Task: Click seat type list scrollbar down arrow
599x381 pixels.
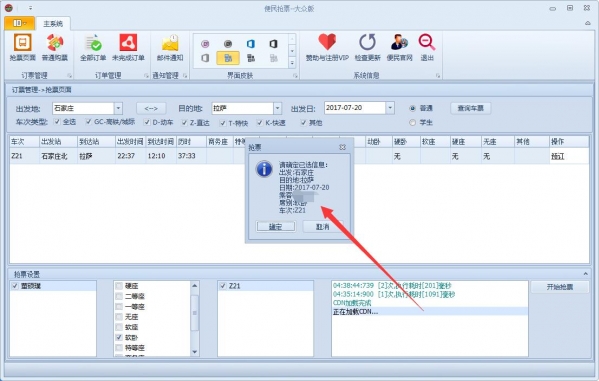Action: click(x=194, y=352)
